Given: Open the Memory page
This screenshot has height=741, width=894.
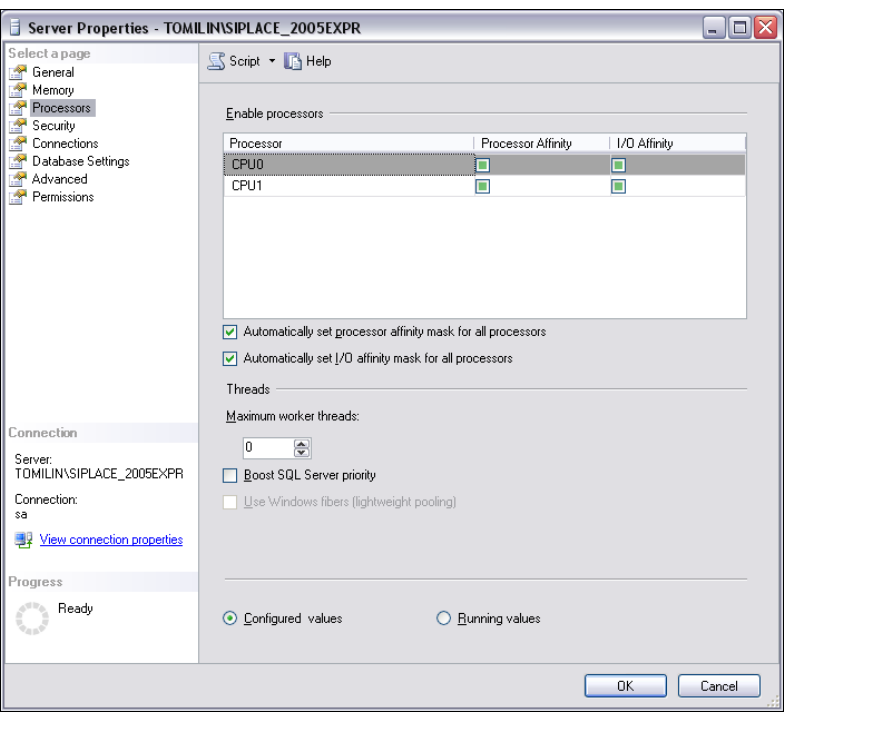Looking at the screenshot, I should coord(53,90).
